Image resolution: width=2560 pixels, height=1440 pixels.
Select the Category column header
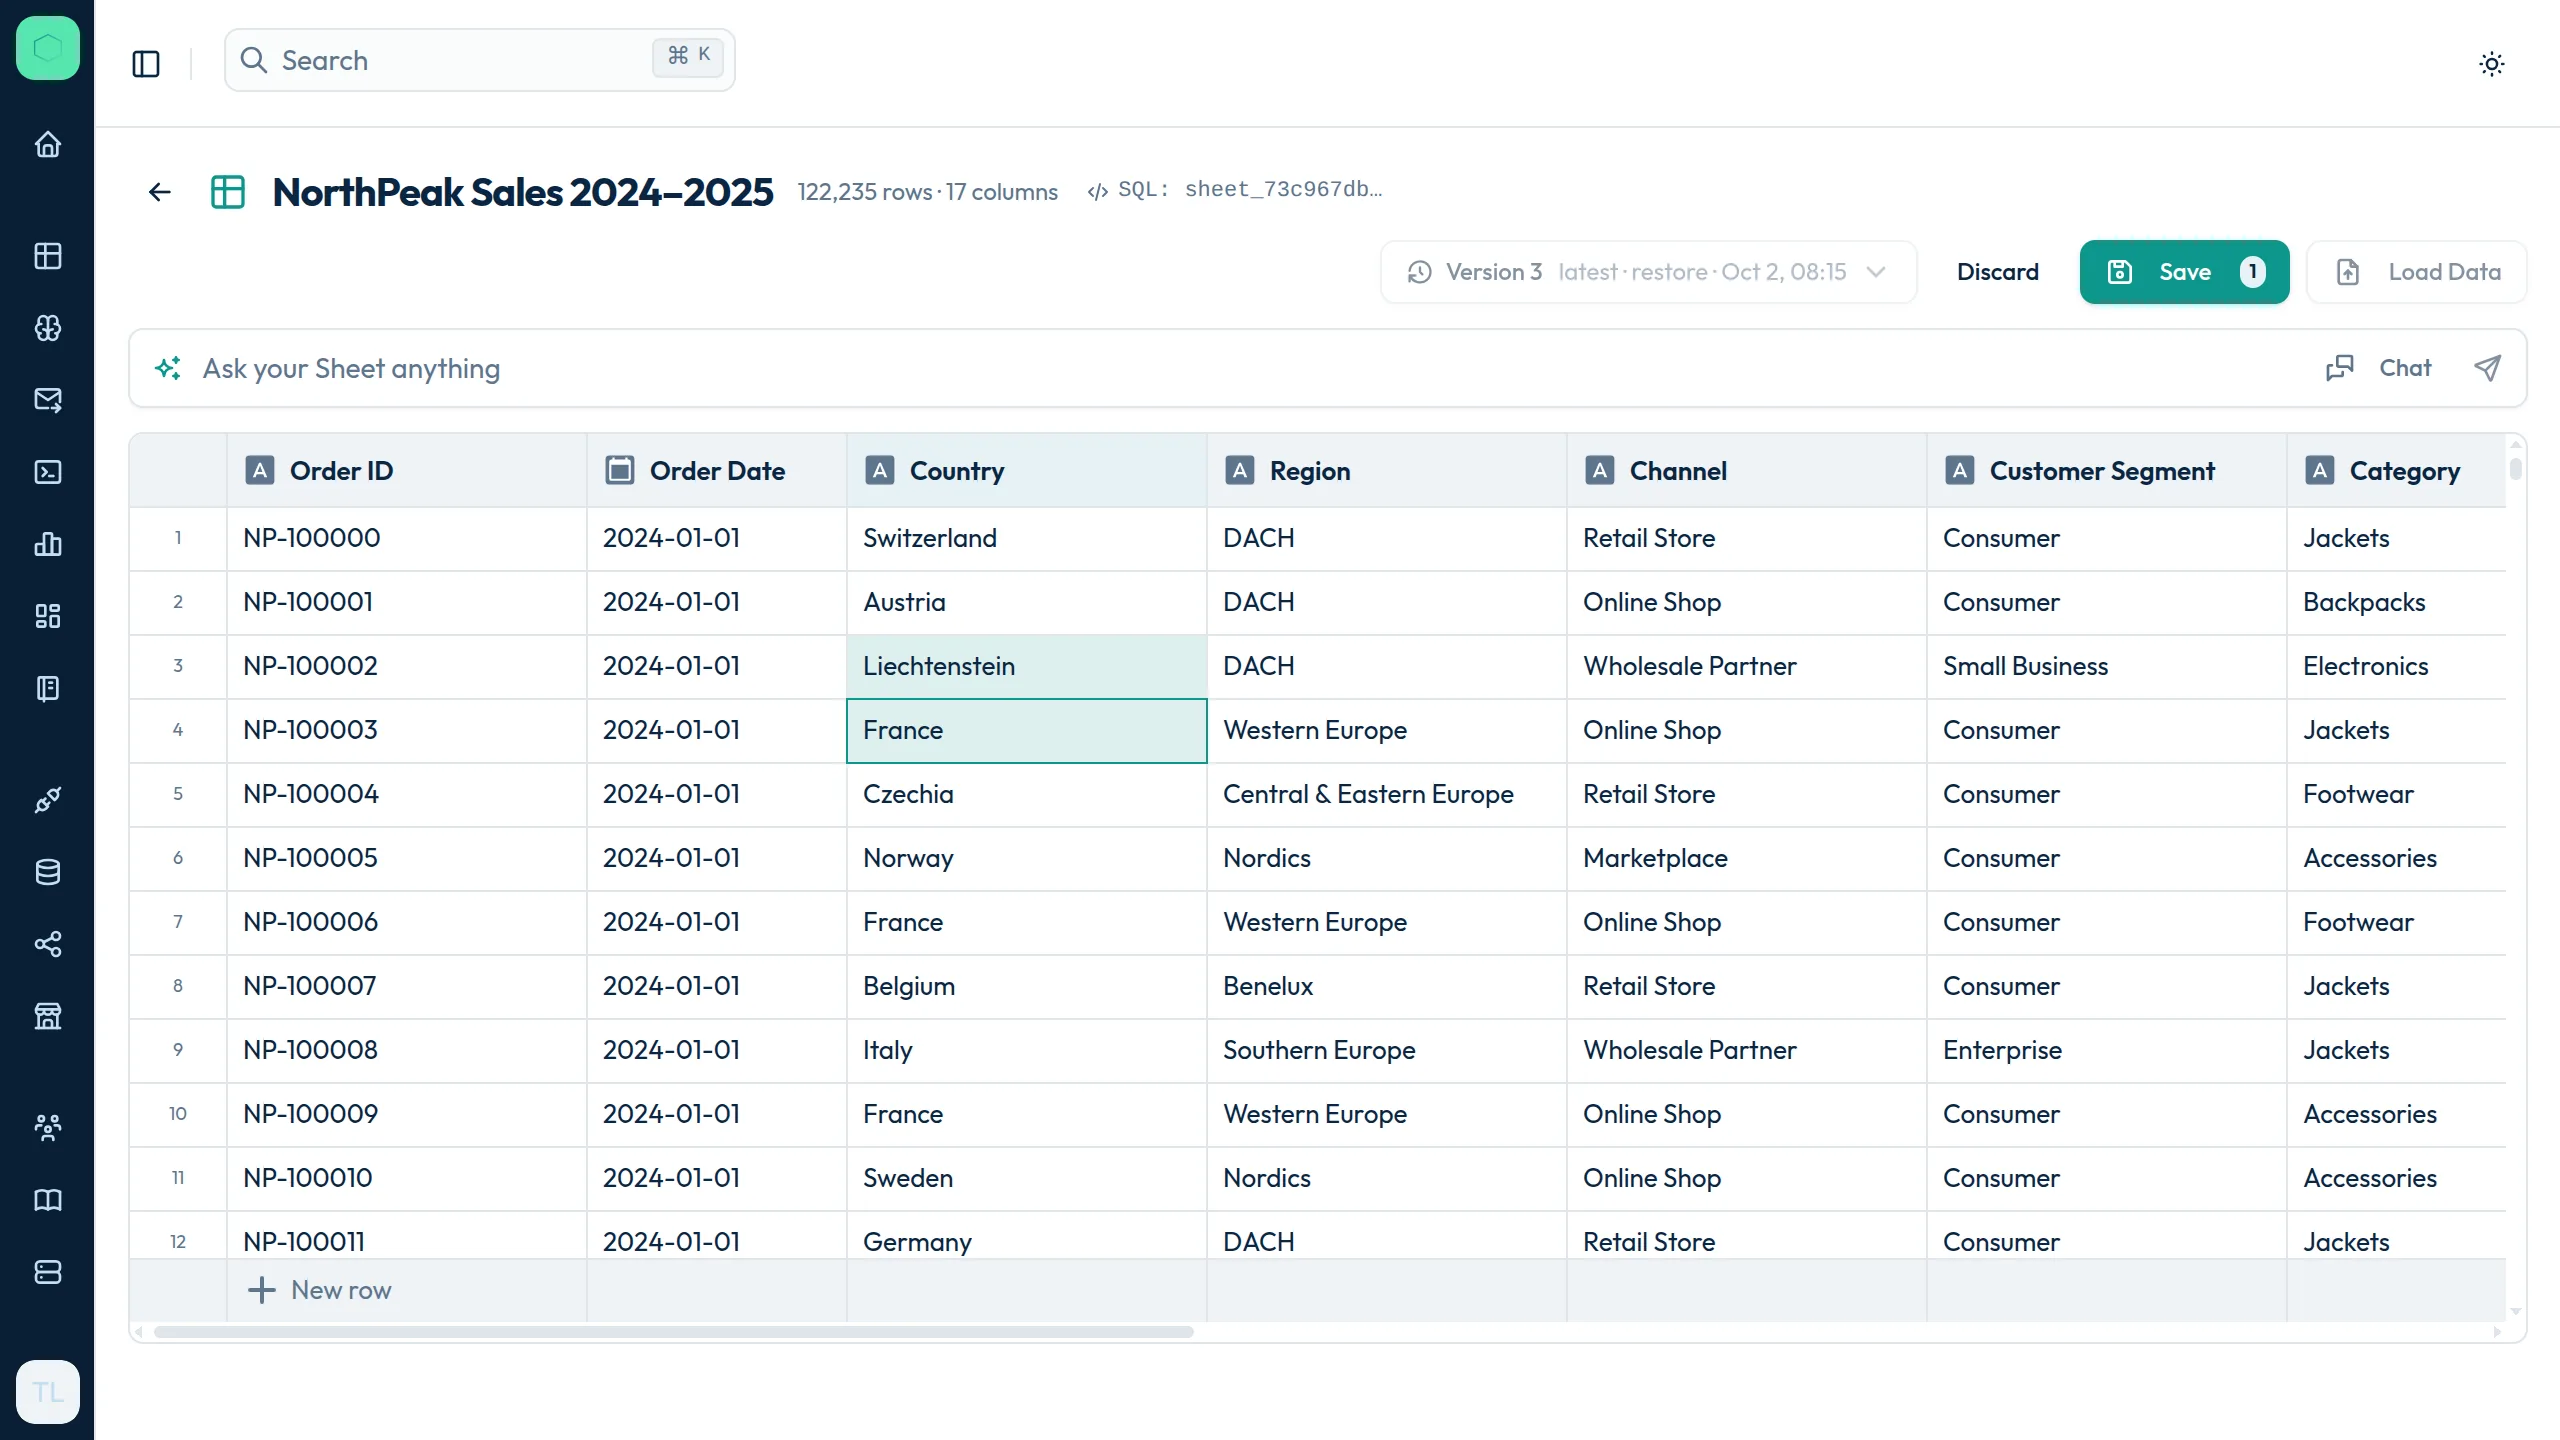pos(2397,470)
